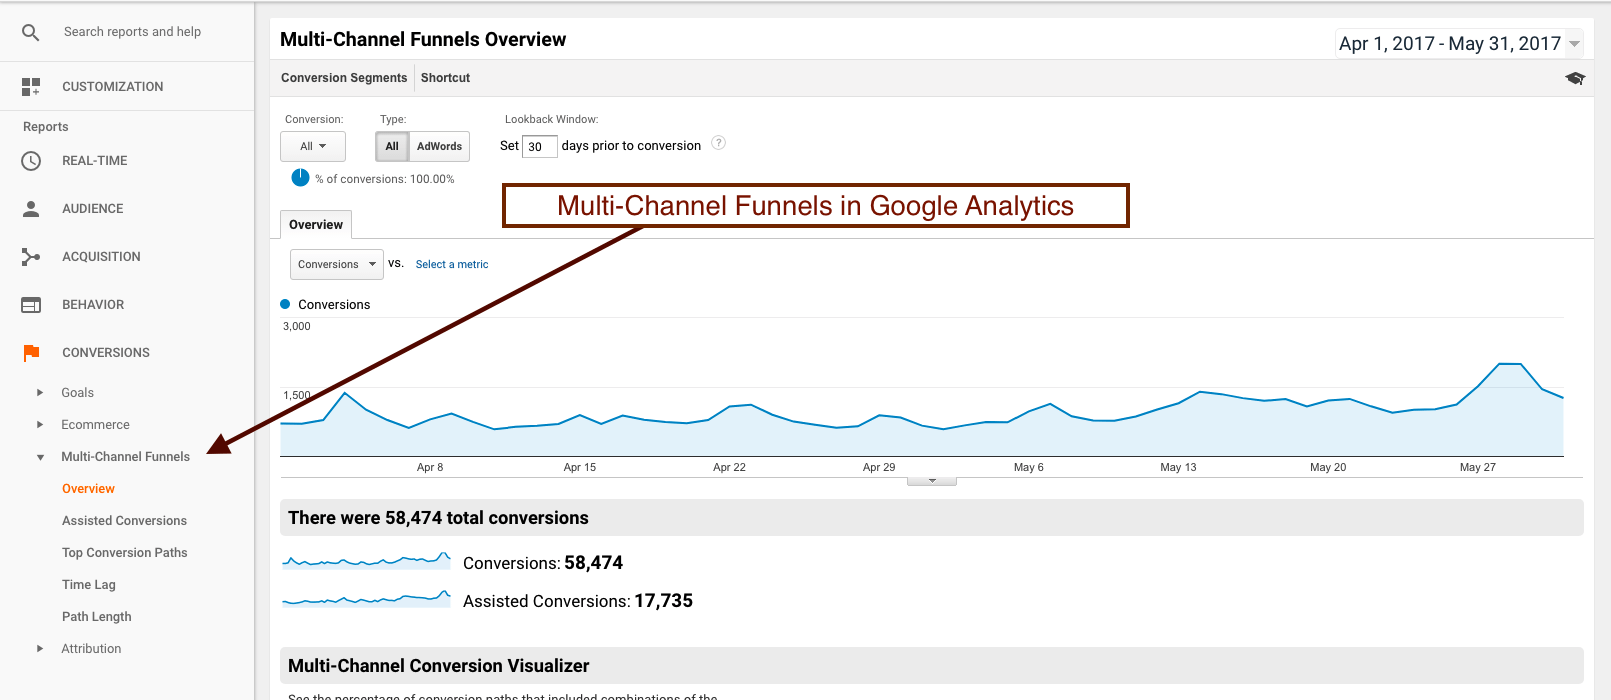The height and width of the screenshot is (700, 1611).
Task: Select Overview under Multi-Channel Funnels
Action: [88, 489]
